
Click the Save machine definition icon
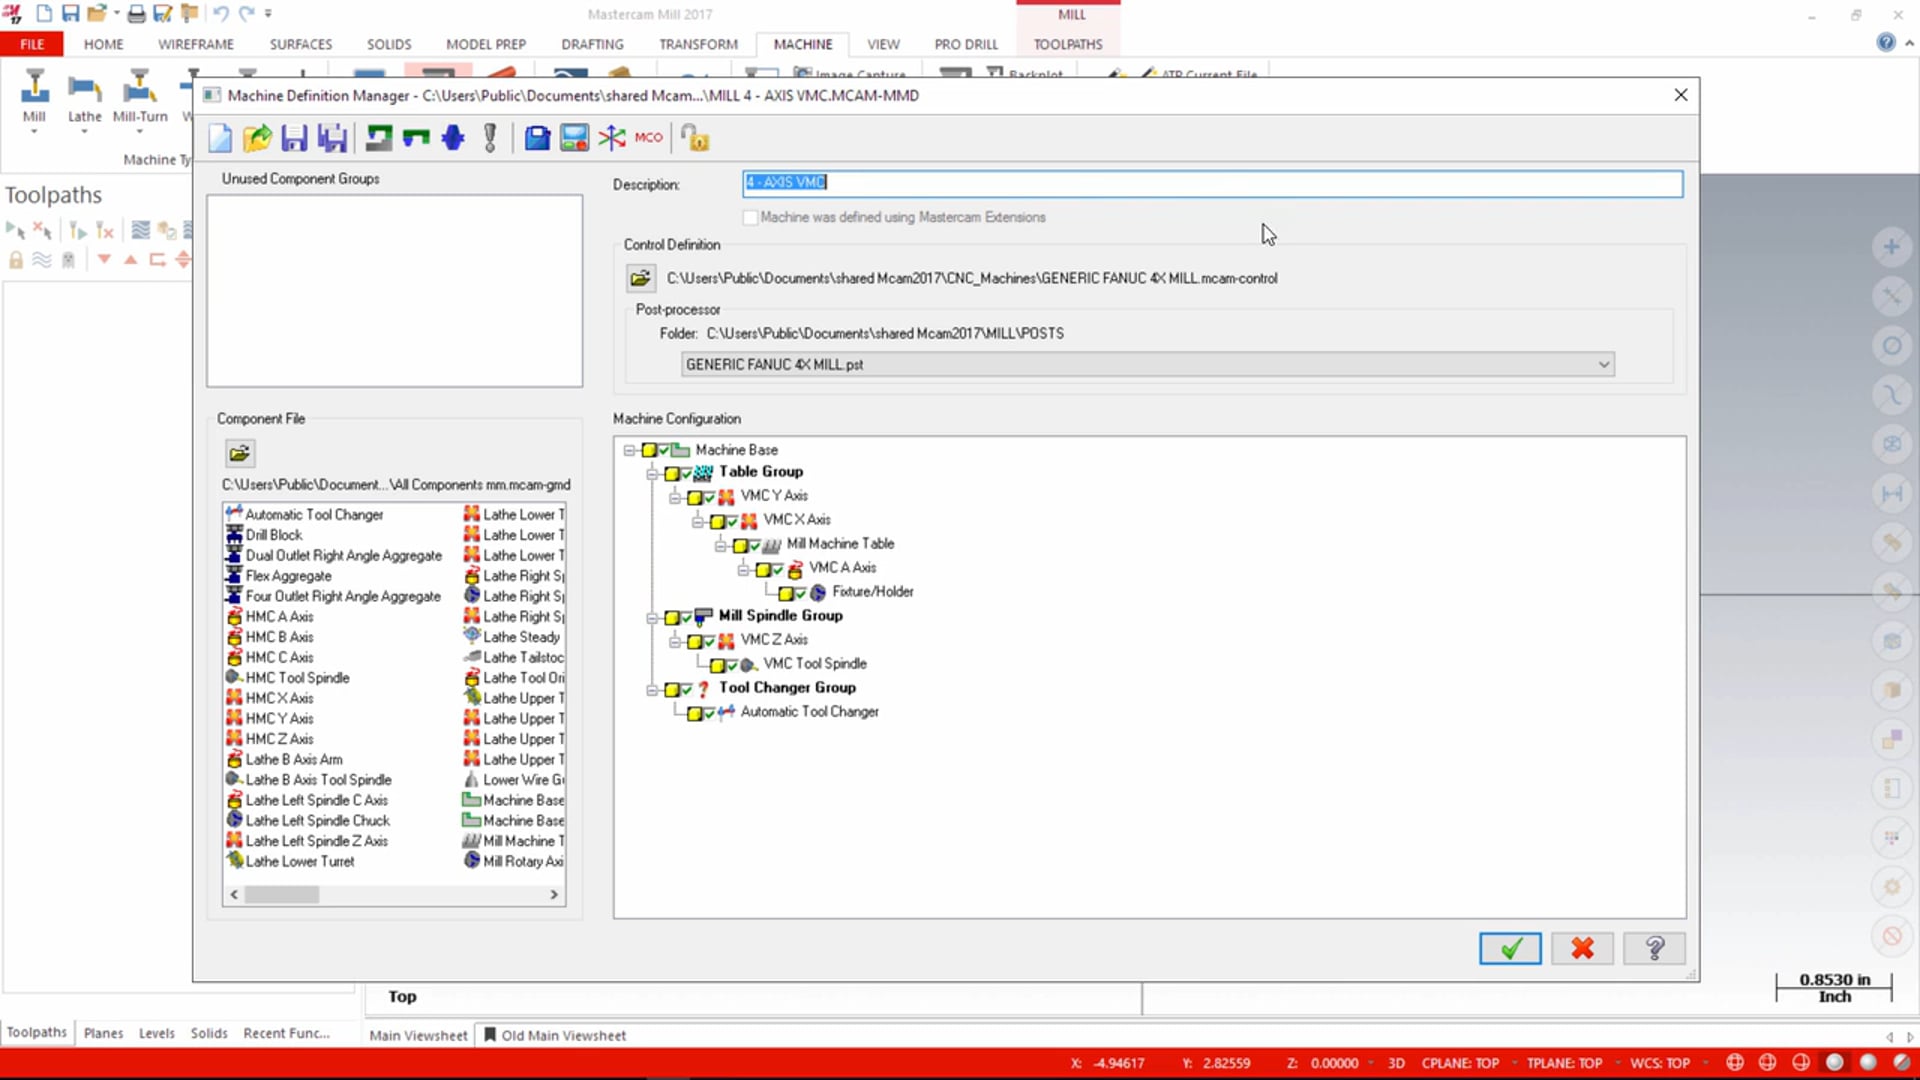(294, 138)
